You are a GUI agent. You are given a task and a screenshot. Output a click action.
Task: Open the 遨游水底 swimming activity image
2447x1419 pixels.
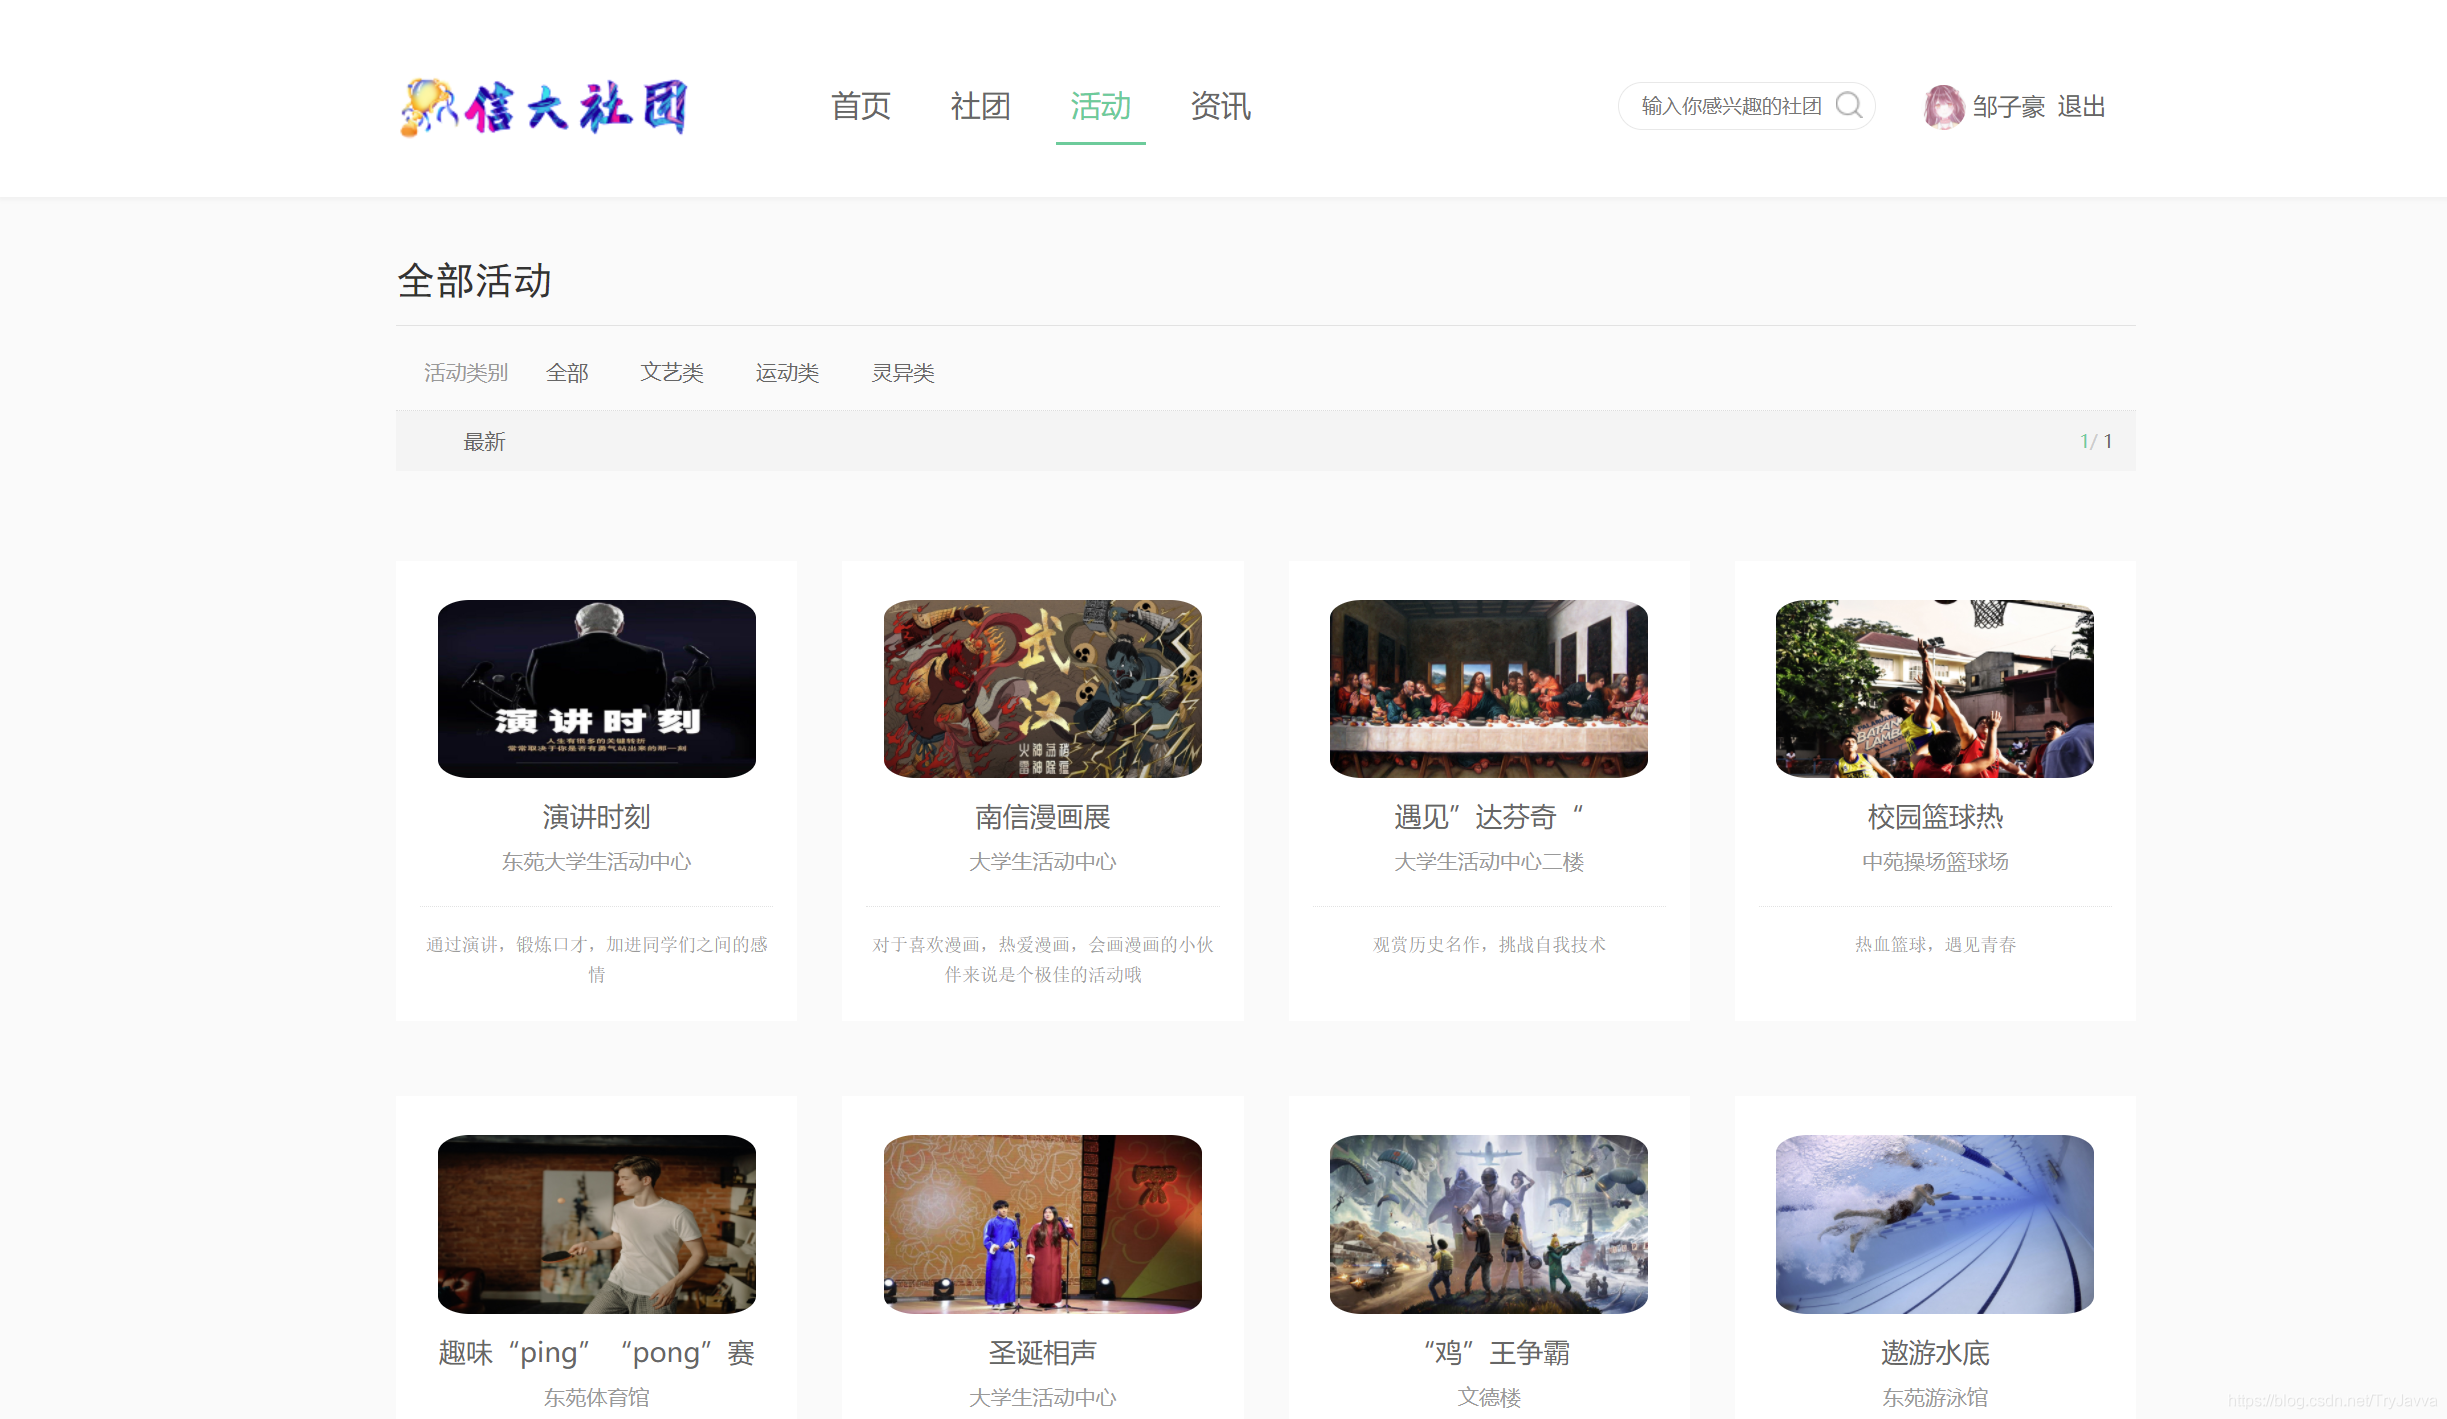[x=1932, y=1224]
